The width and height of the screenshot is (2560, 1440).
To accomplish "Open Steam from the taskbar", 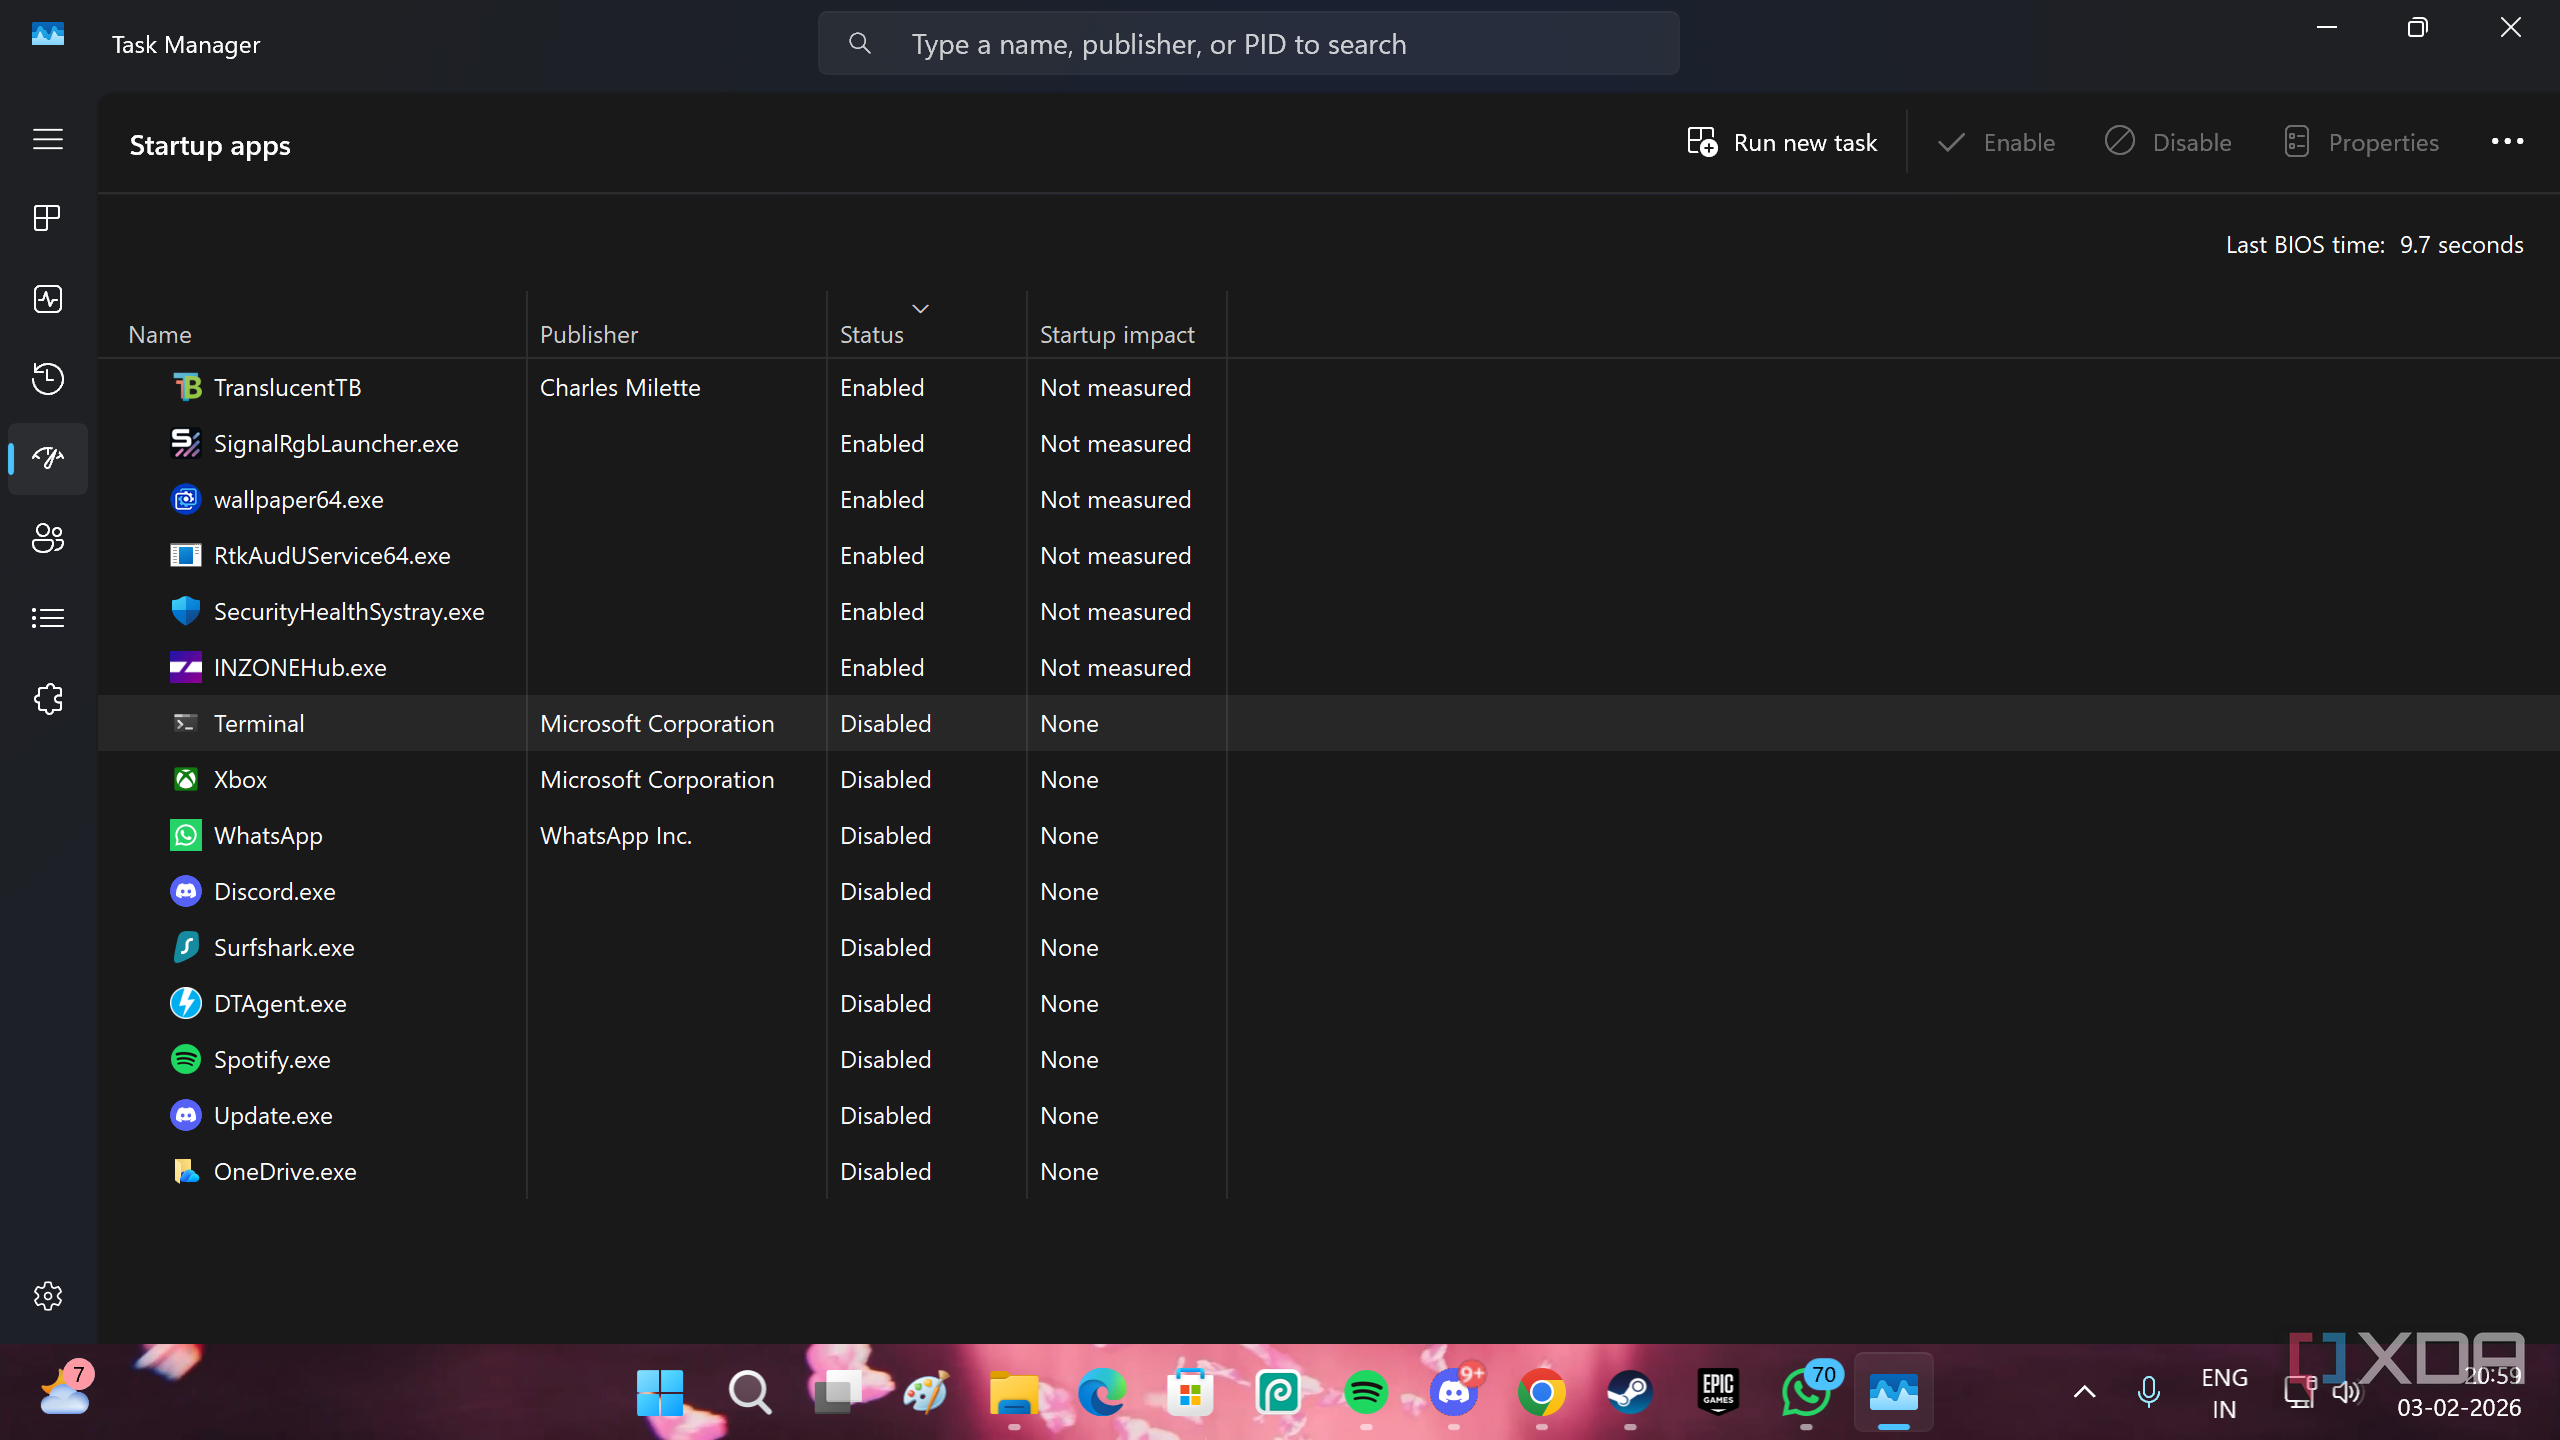I will (1630, 1392).
